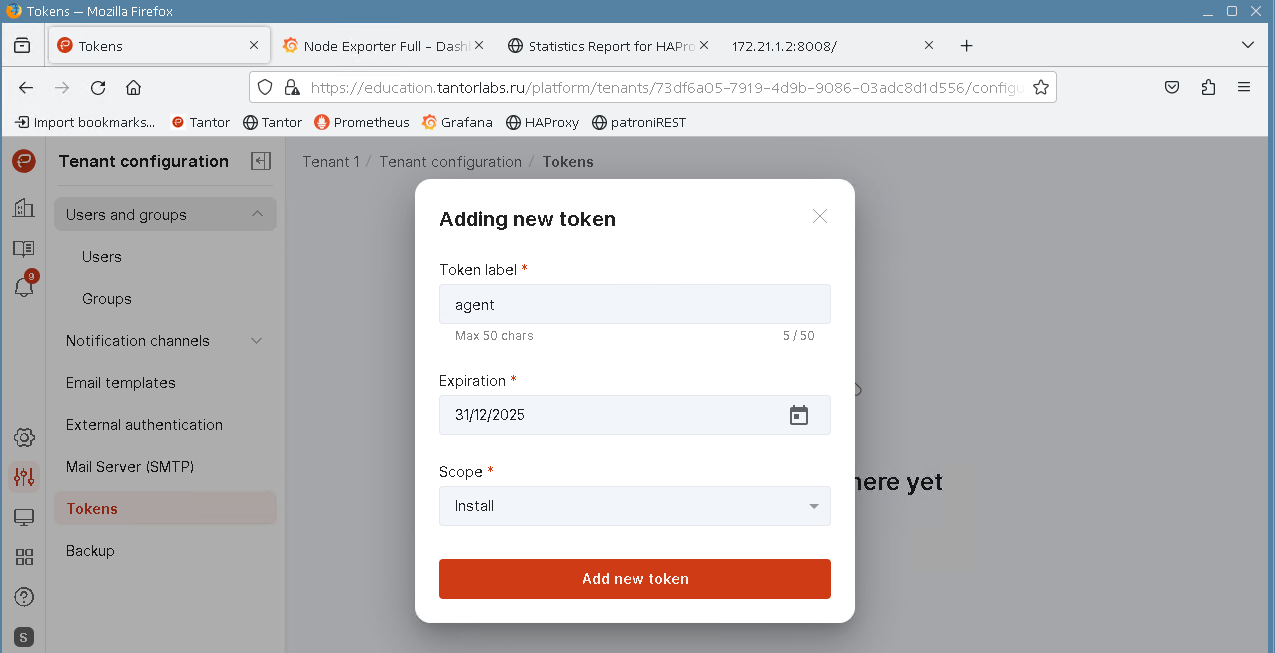The width and height of the screenshot is (1275, 653).
Task: Open the book icon in left rail
Action: coord(24,248)
